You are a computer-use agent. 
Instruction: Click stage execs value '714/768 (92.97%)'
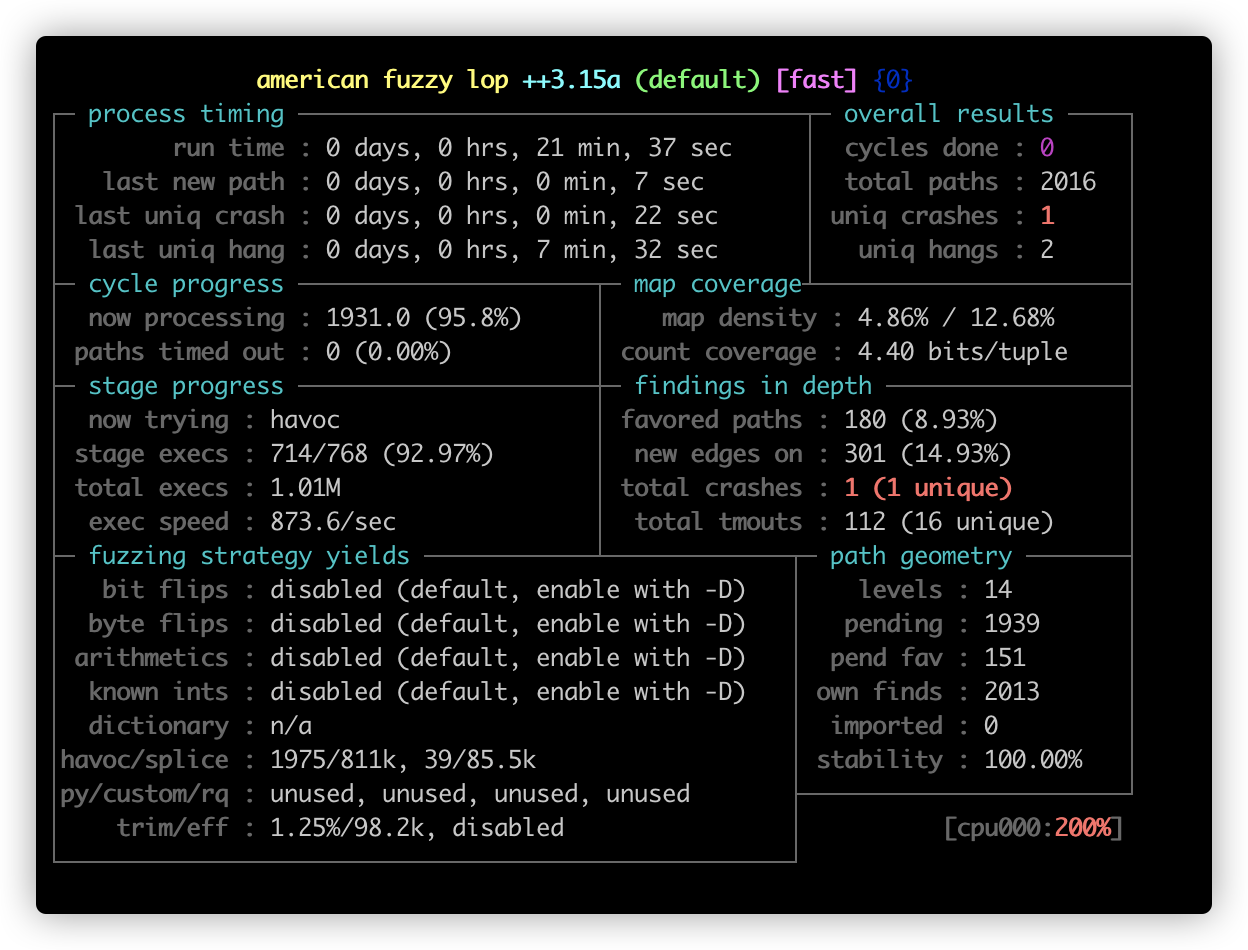click(x=382, y=454)
